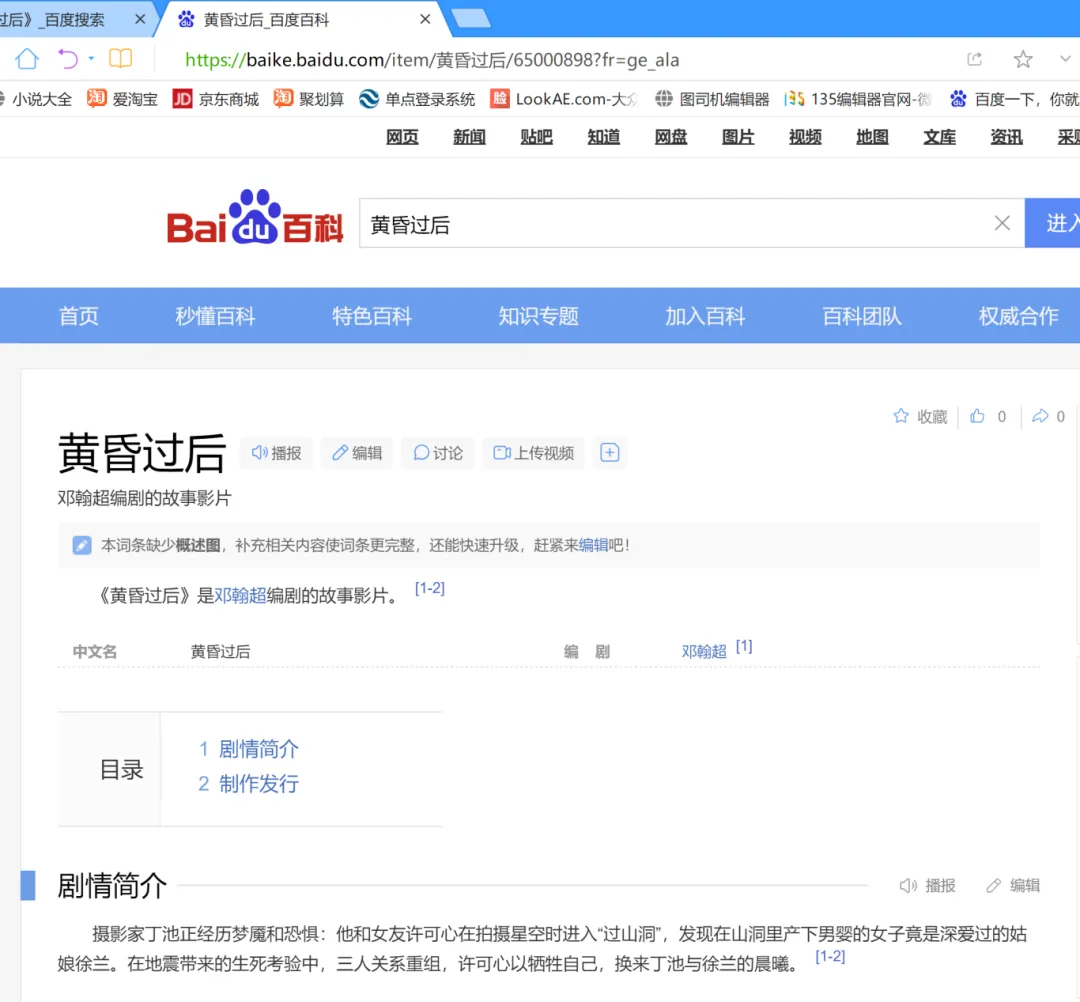Open the LookAE.com bookmark
Image resolution: width=1080 pixels, height=1002 pixels.
point(563,99)
